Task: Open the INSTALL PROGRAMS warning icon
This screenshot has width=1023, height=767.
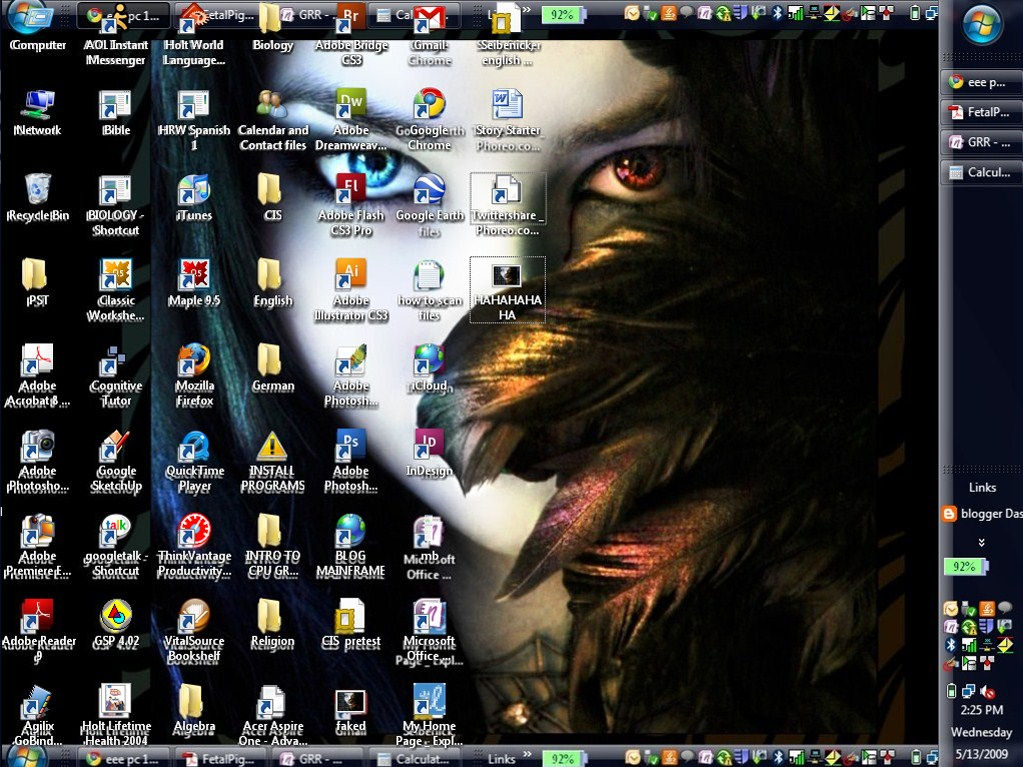Action: pos(272,460)
